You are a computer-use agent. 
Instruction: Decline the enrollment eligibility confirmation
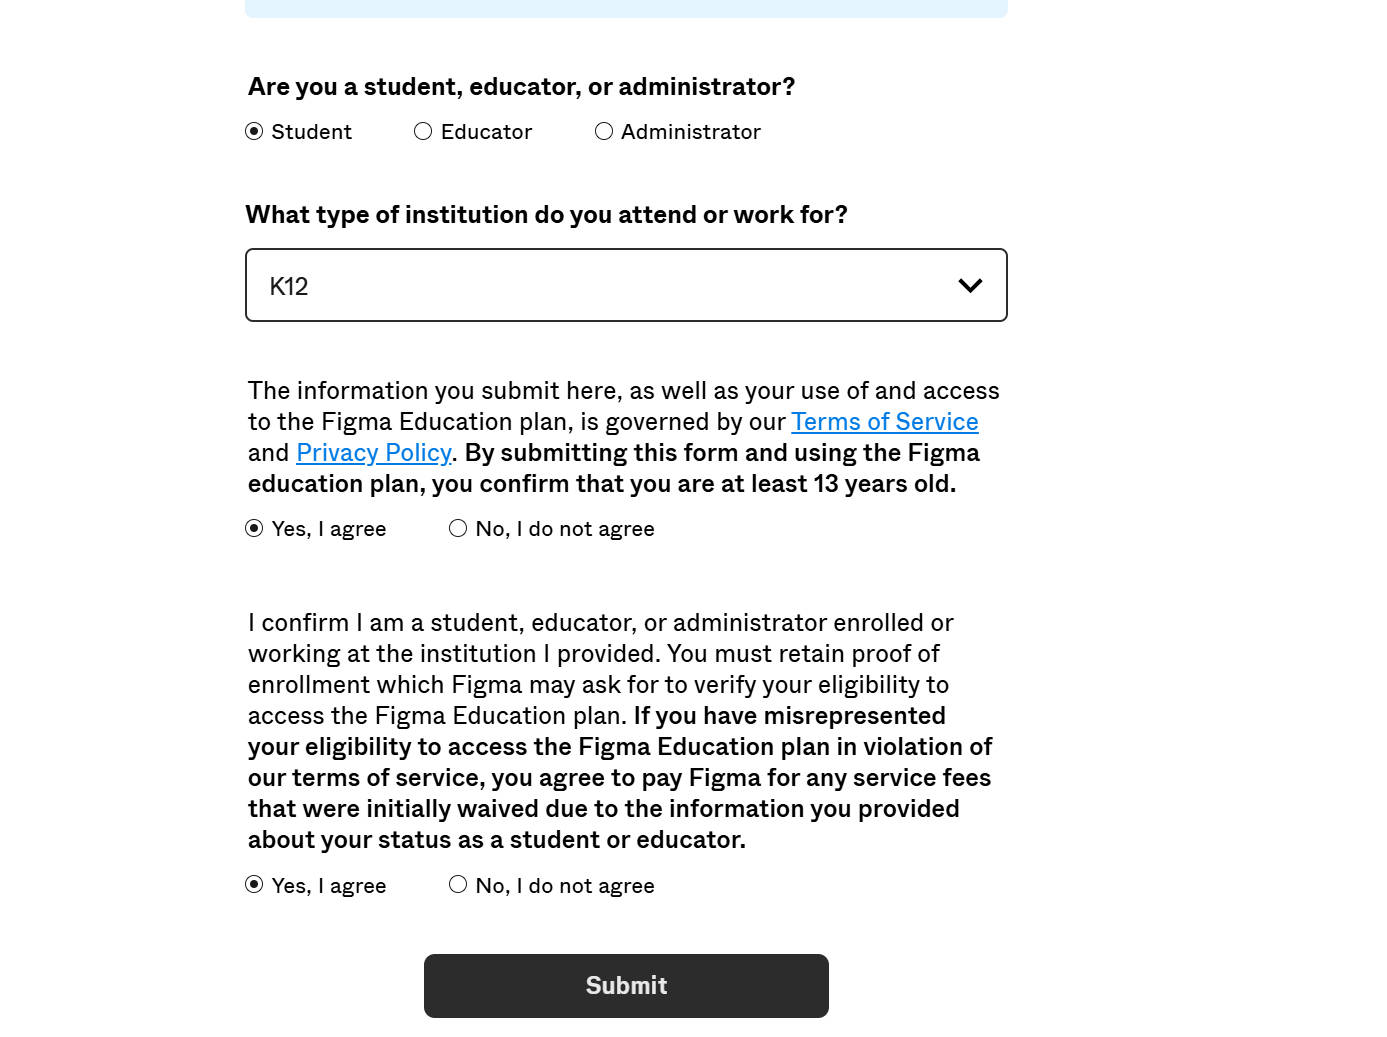point(458,884)
